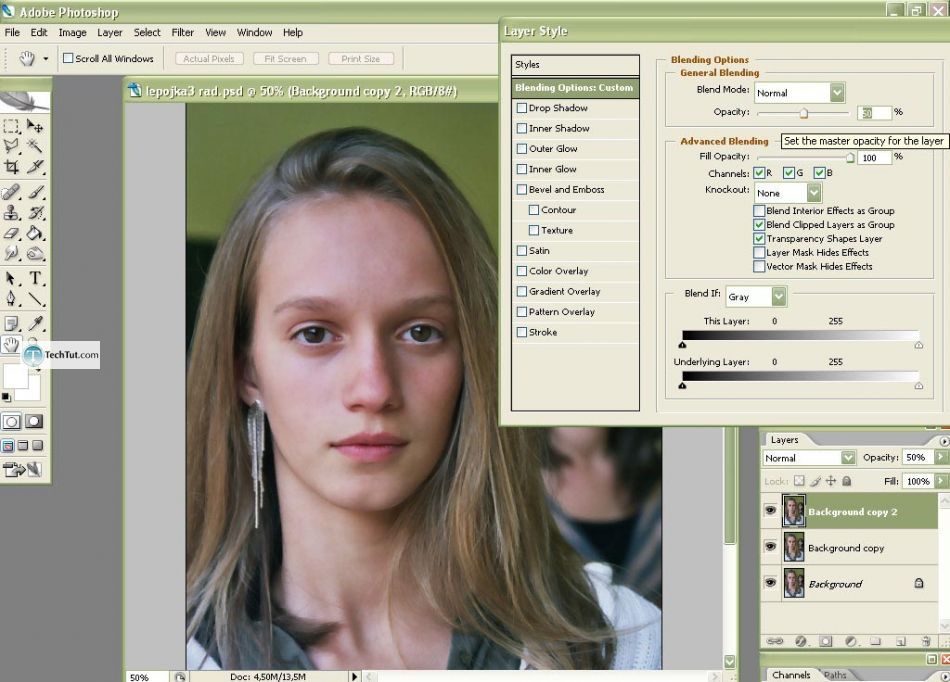Select the Crop tool
Image resolution: width=950 pixels, height=682 pixels.
click(11, 166)
